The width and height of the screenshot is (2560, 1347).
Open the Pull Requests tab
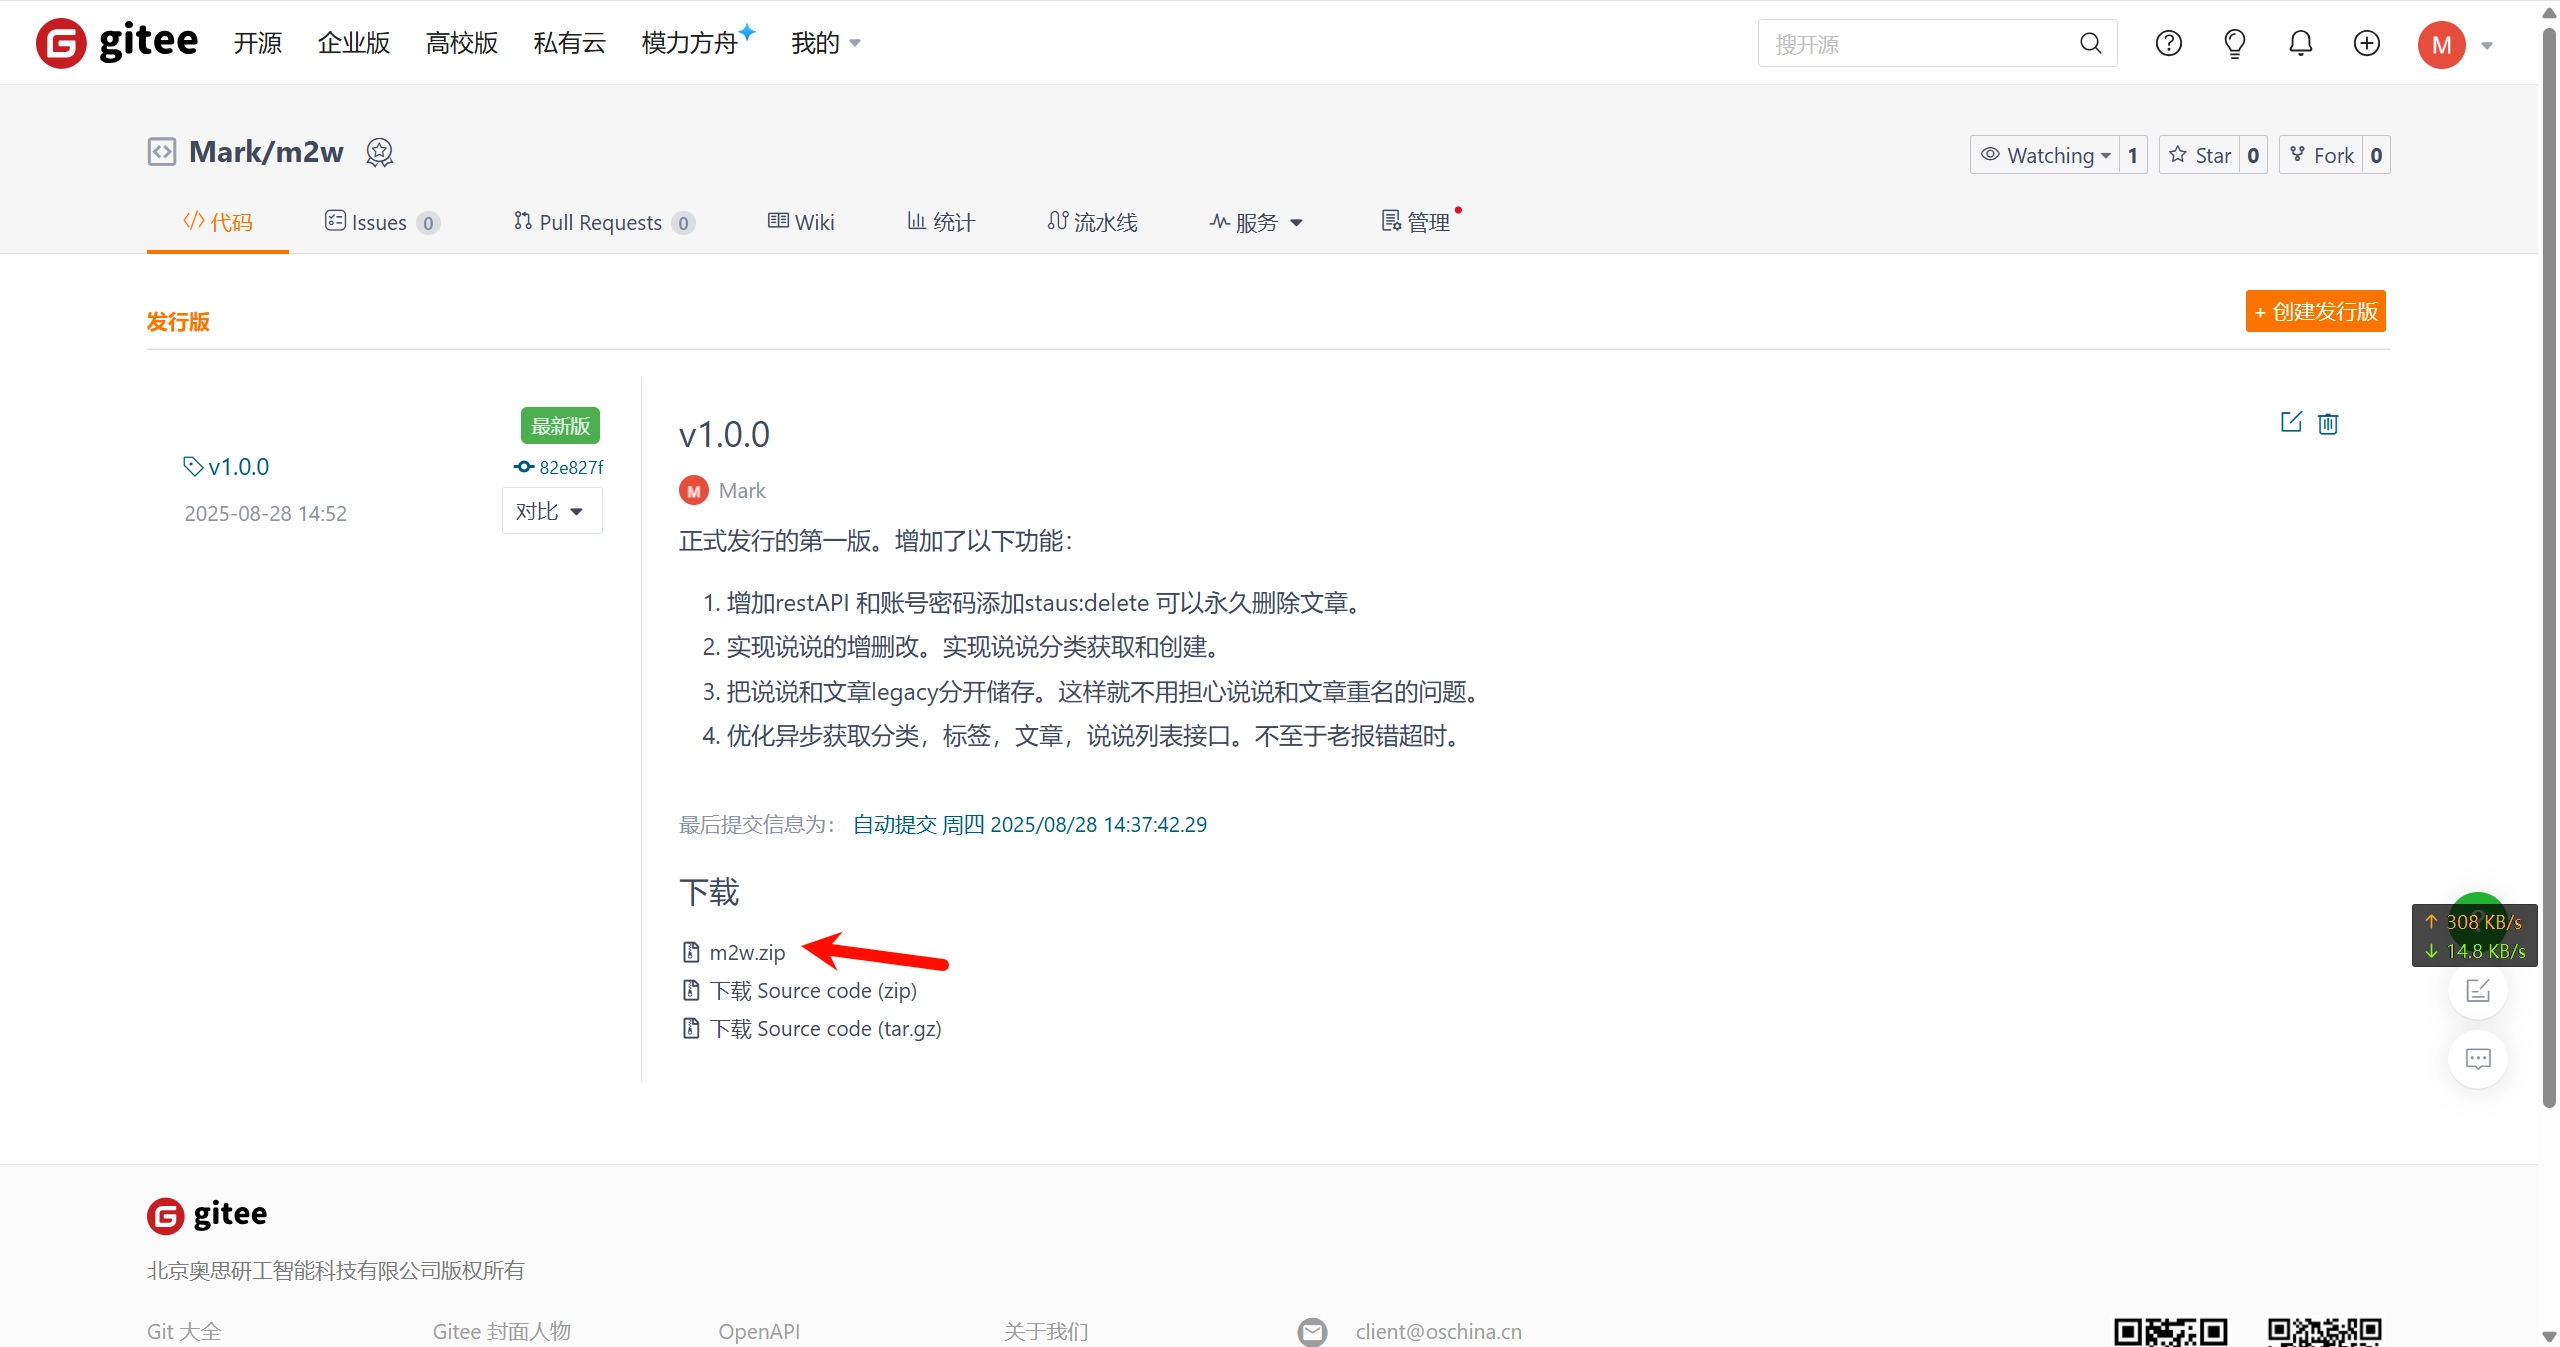[x=604, y=222]
